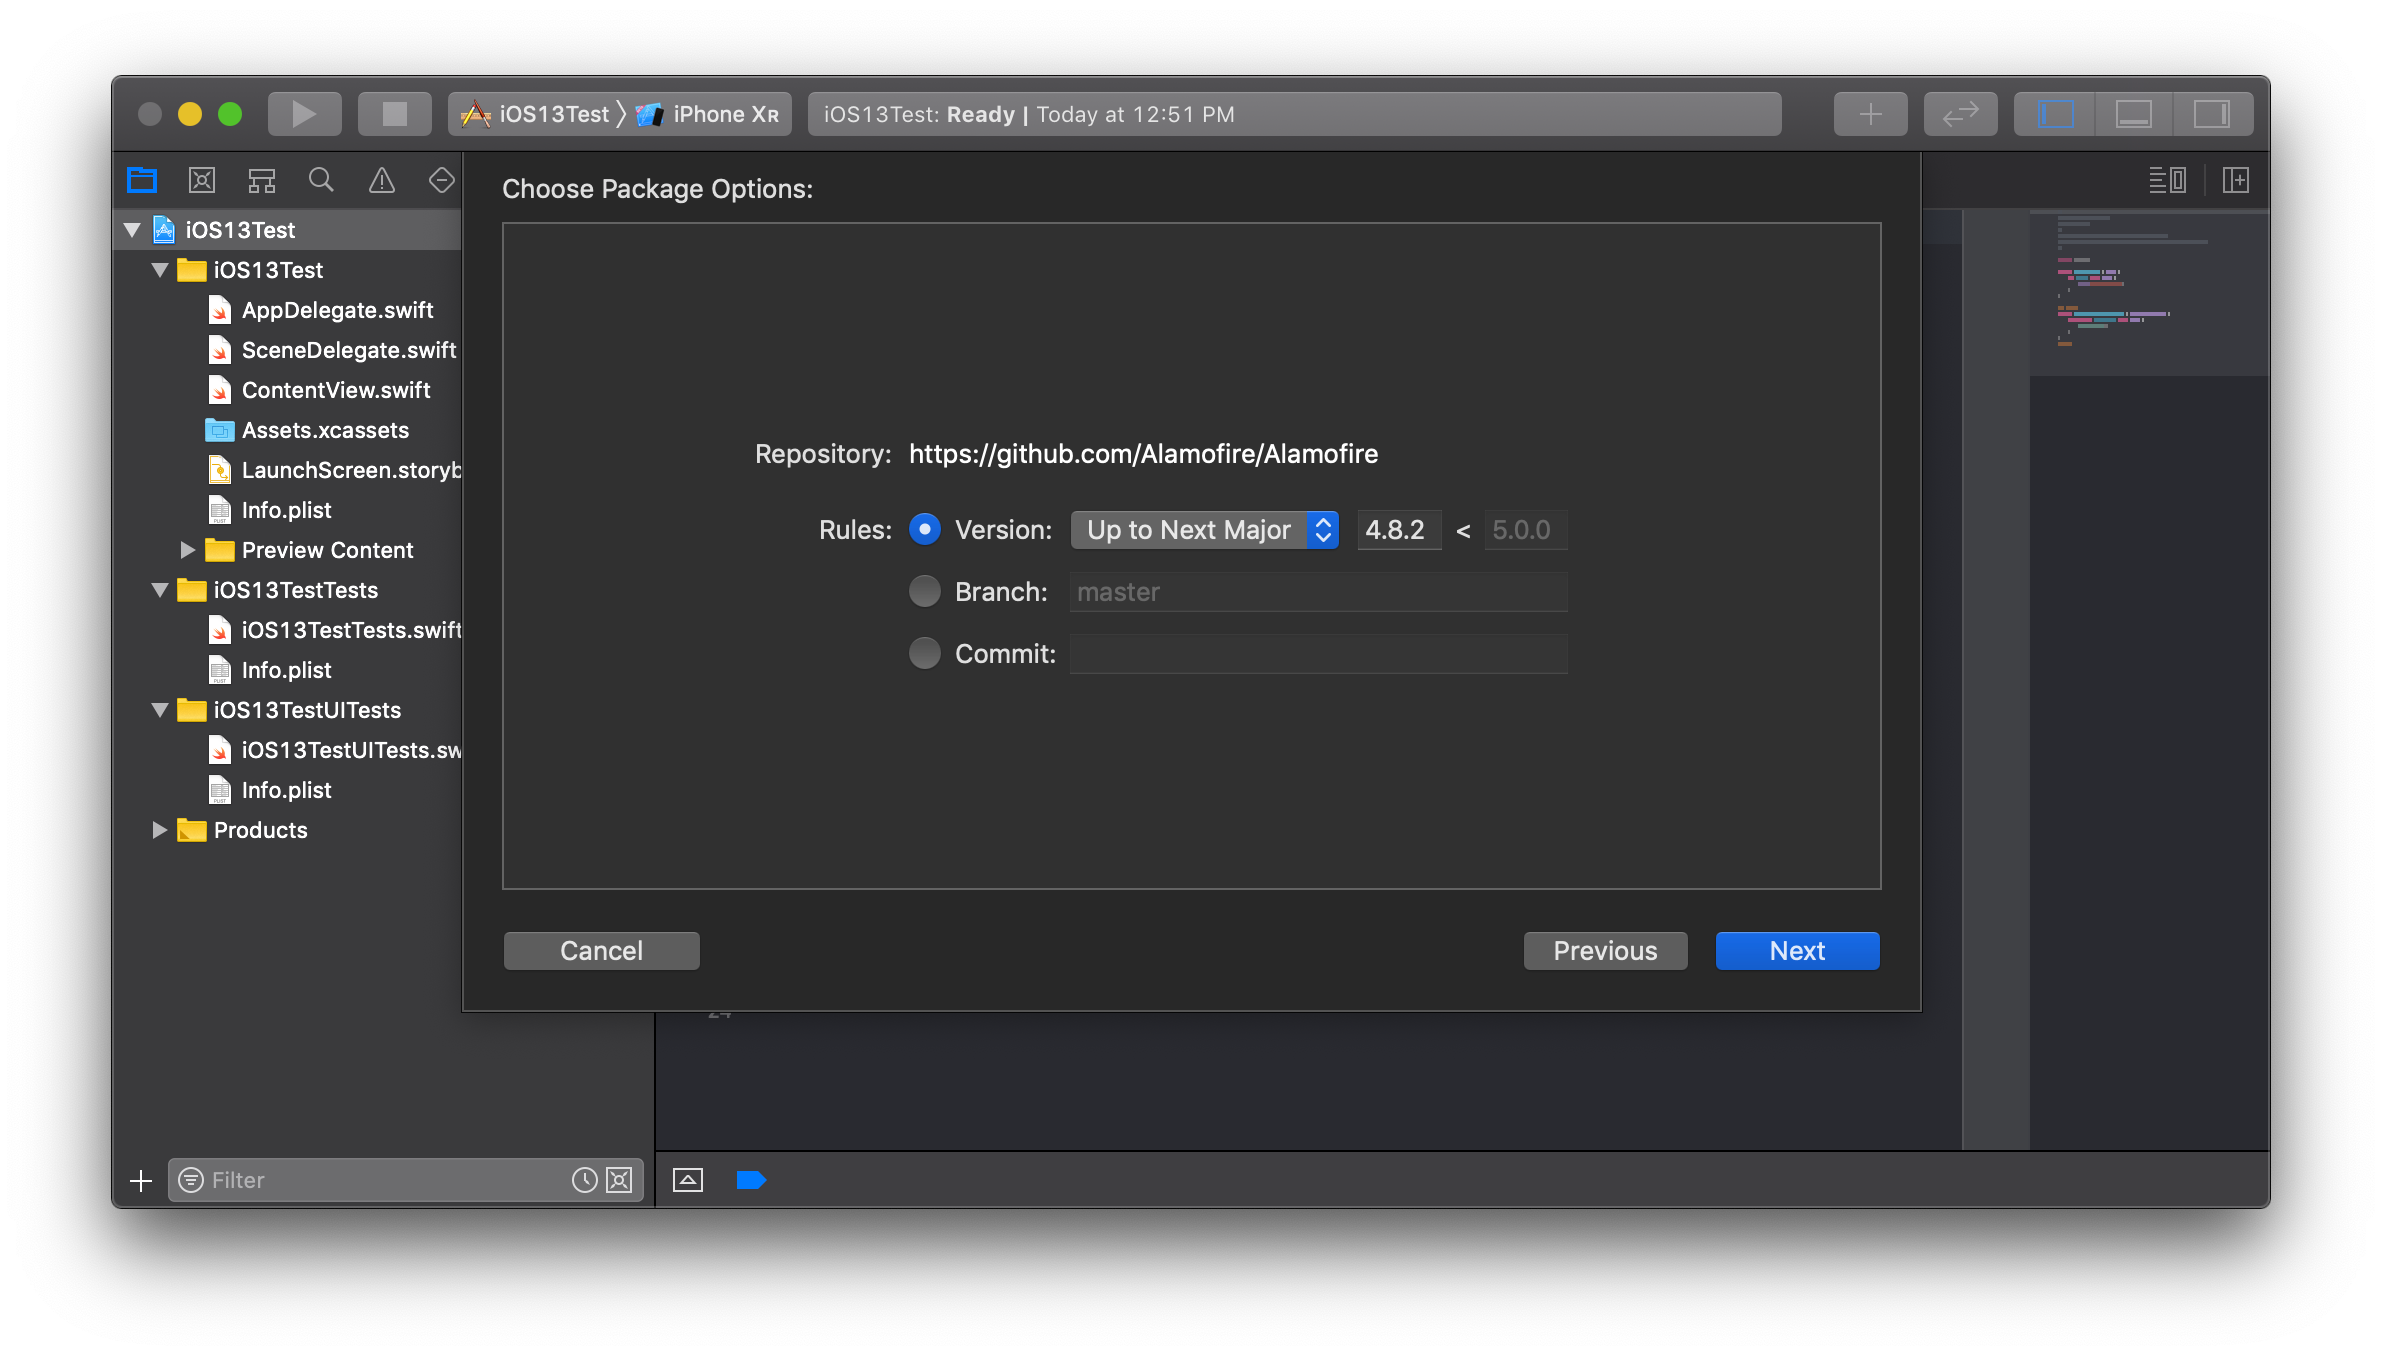The height and width of the screenshot is (1356, 2382).
Task: Open SceneDelegate.swift
Action: pos(332,350)
